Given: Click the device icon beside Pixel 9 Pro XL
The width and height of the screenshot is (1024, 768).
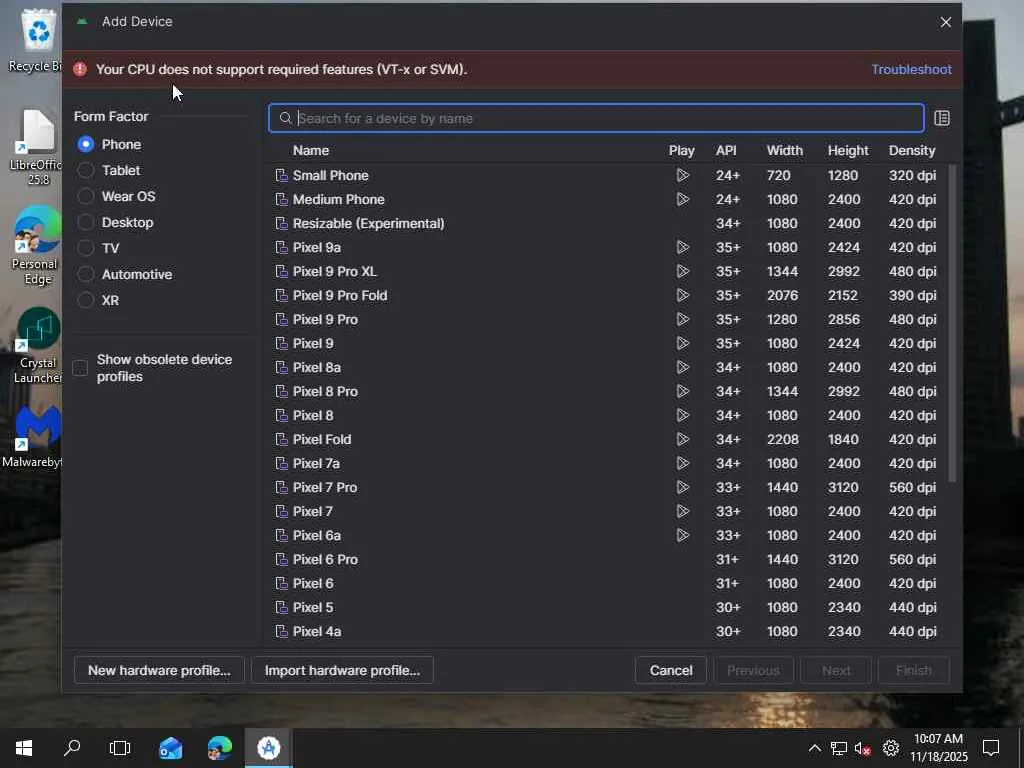Looking at the screenshot, I should pyautogui.click(x=281, y=271).
